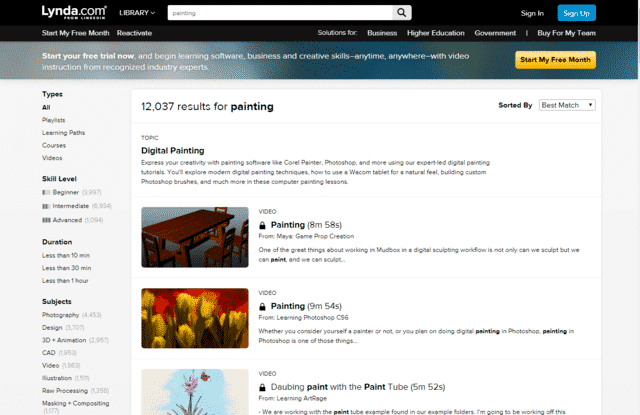This screenshot has height=415, width=640.
Task: Click the Lynda.com logo
Action: coord(74,12)
